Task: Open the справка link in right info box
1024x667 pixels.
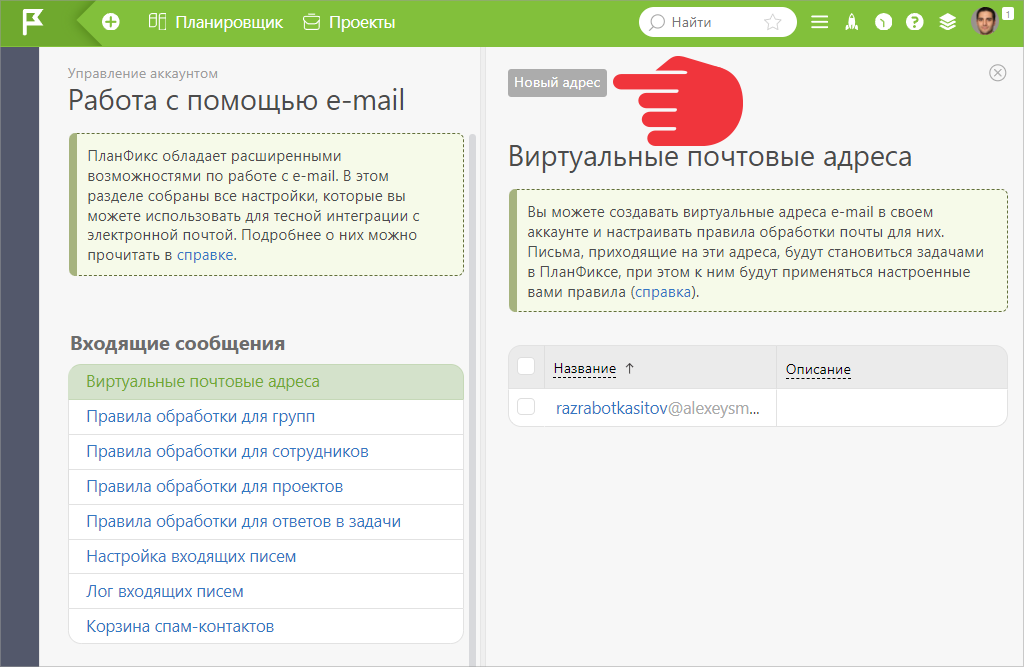Action: click(664, 292)
